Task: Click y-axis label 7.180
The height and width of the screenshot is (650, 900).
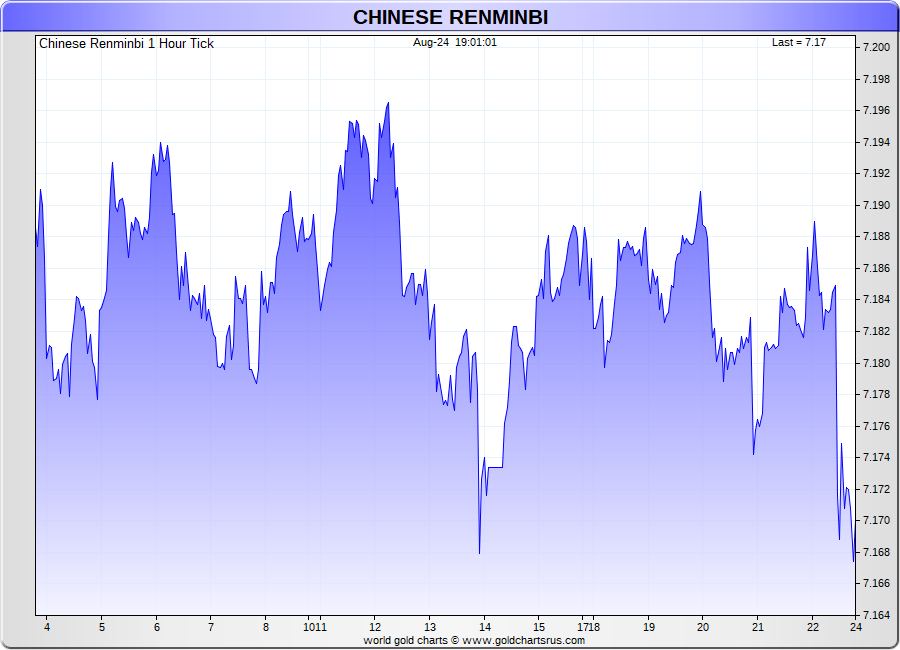Action: tap(876, 363)
